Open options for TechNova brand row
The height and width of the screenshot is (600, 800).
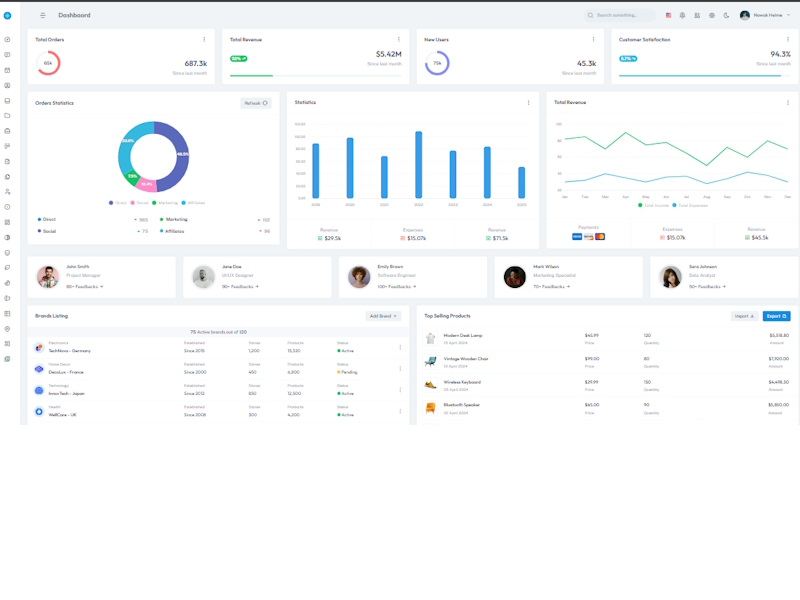400,348
